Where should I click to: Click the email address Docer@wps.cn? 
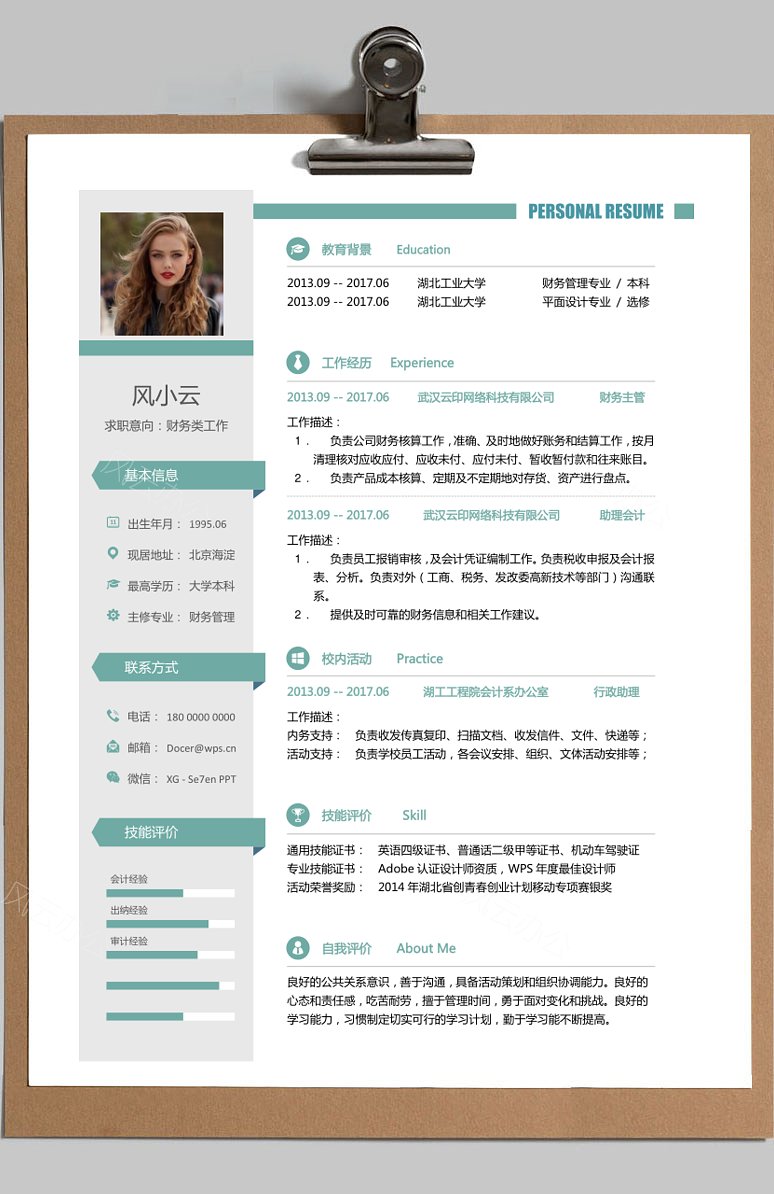coord(201,749)
